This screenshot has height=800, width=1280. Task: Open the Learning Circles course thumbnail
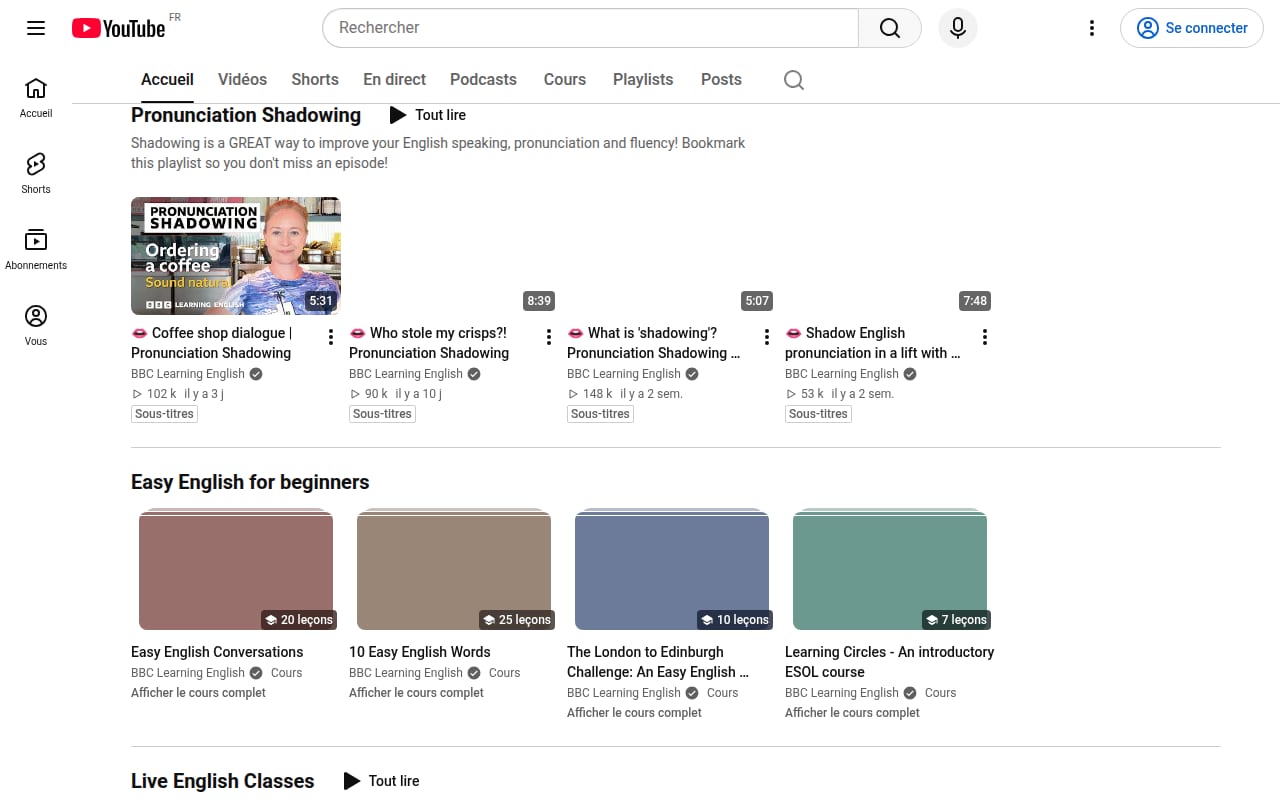[890, 569]
